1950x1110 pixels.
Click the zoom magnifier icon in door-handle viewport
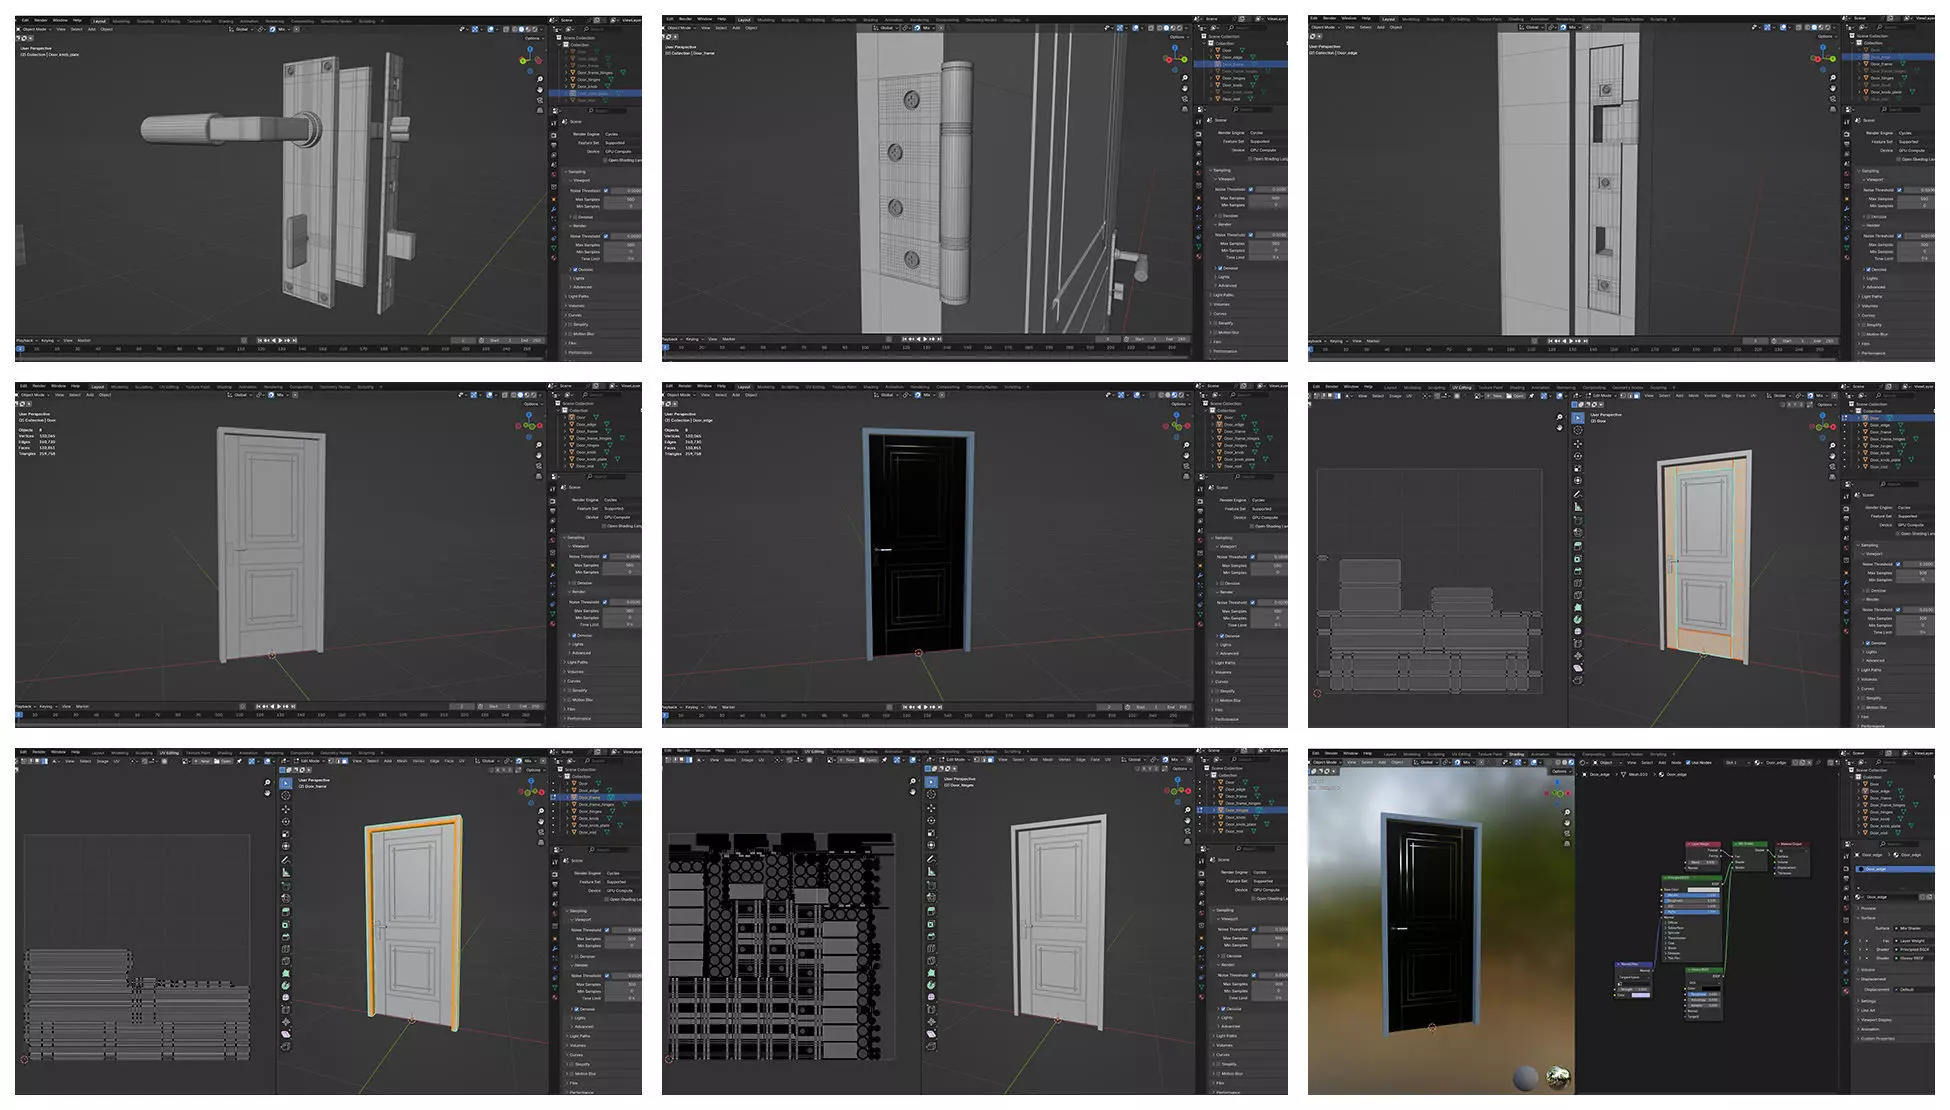pos(540,79)
